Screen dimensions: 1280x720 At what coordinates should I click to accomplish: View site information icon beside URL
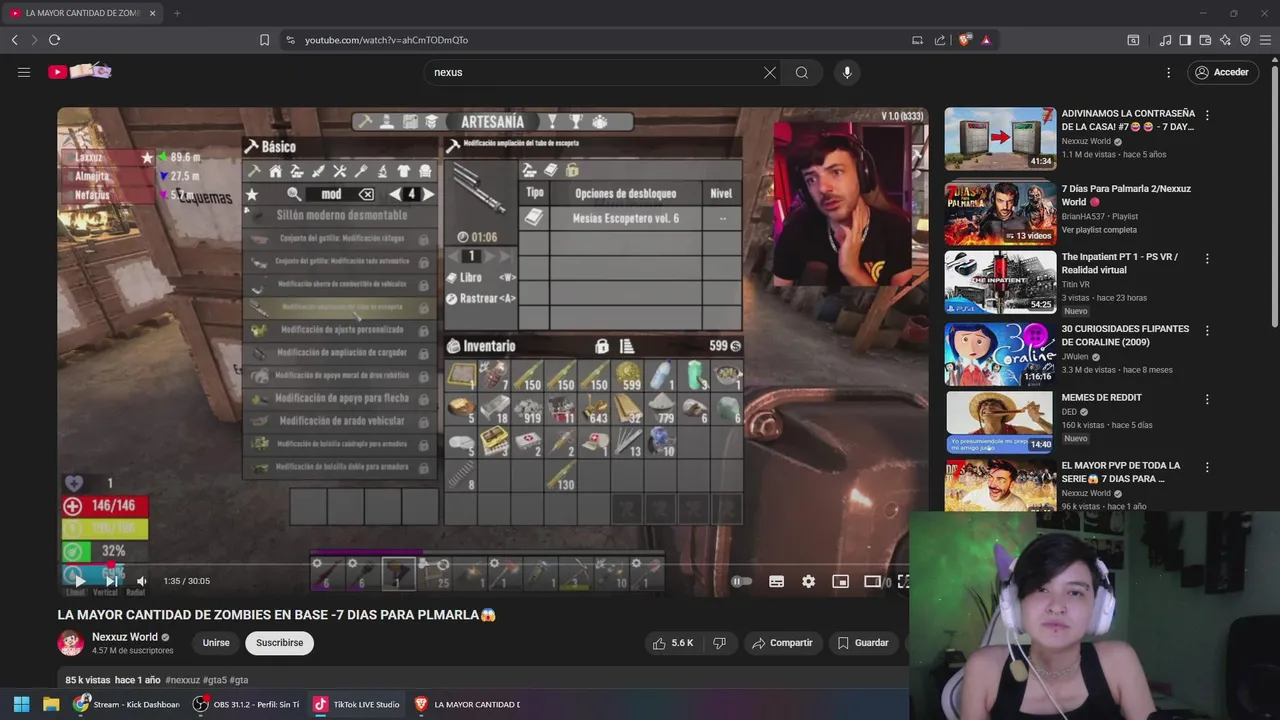(x=290, y=40)
